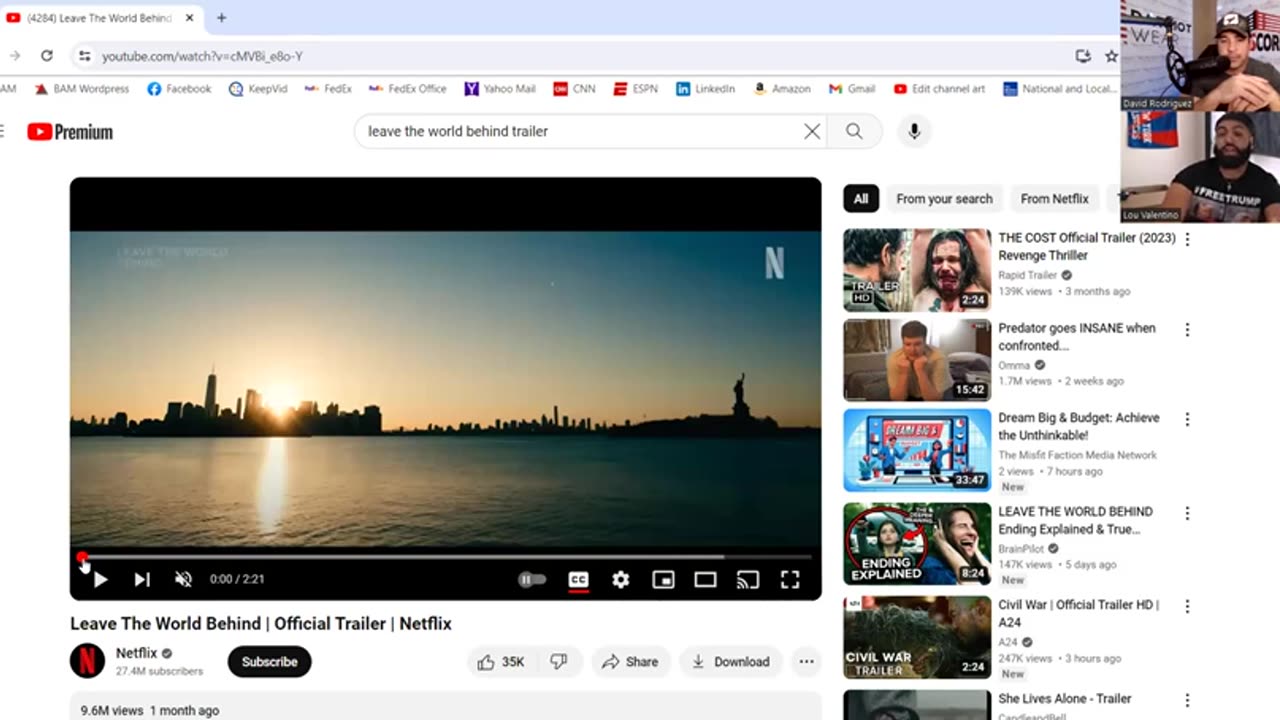Unmute the video player volume
This screenshot has height=720, width=1280.
tap(183, 579)
